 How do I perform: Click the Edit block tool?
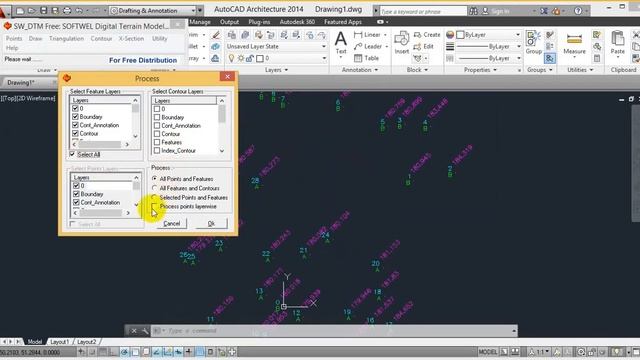click(424, 47)
